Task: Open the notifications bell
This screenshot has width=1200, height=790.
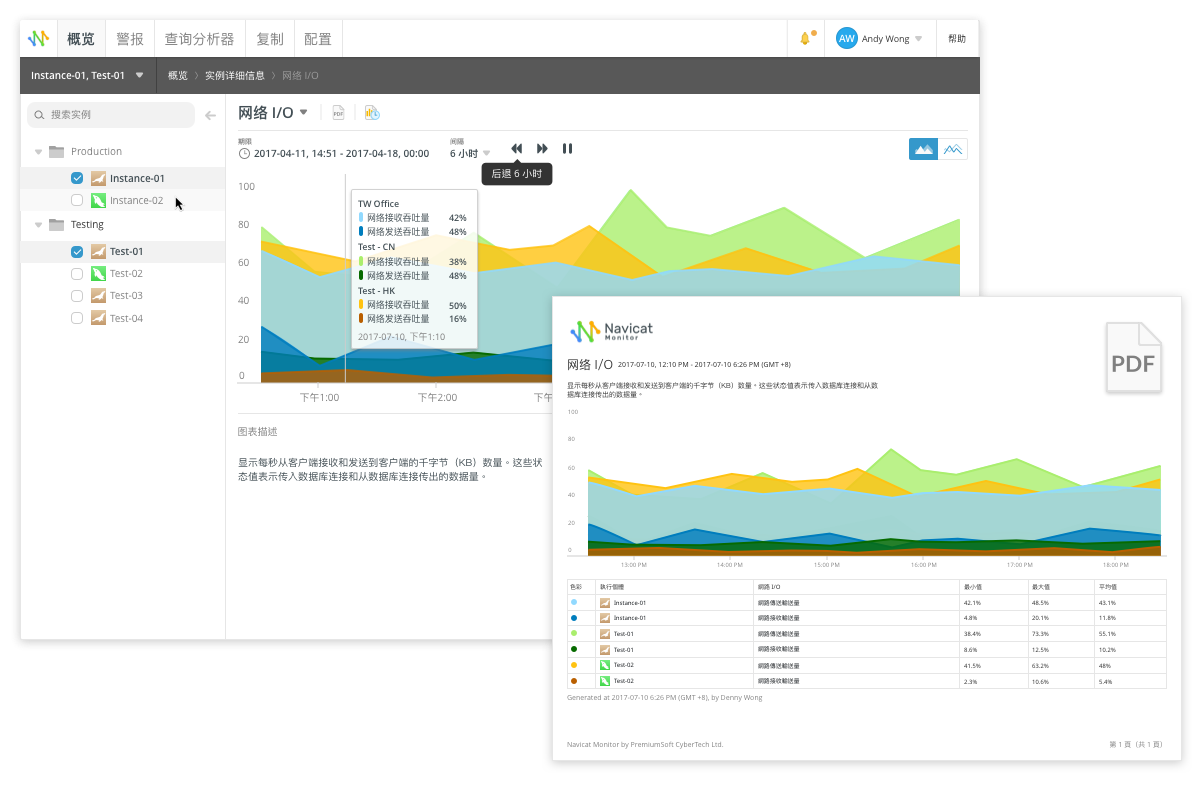Action: pos(805,39)
